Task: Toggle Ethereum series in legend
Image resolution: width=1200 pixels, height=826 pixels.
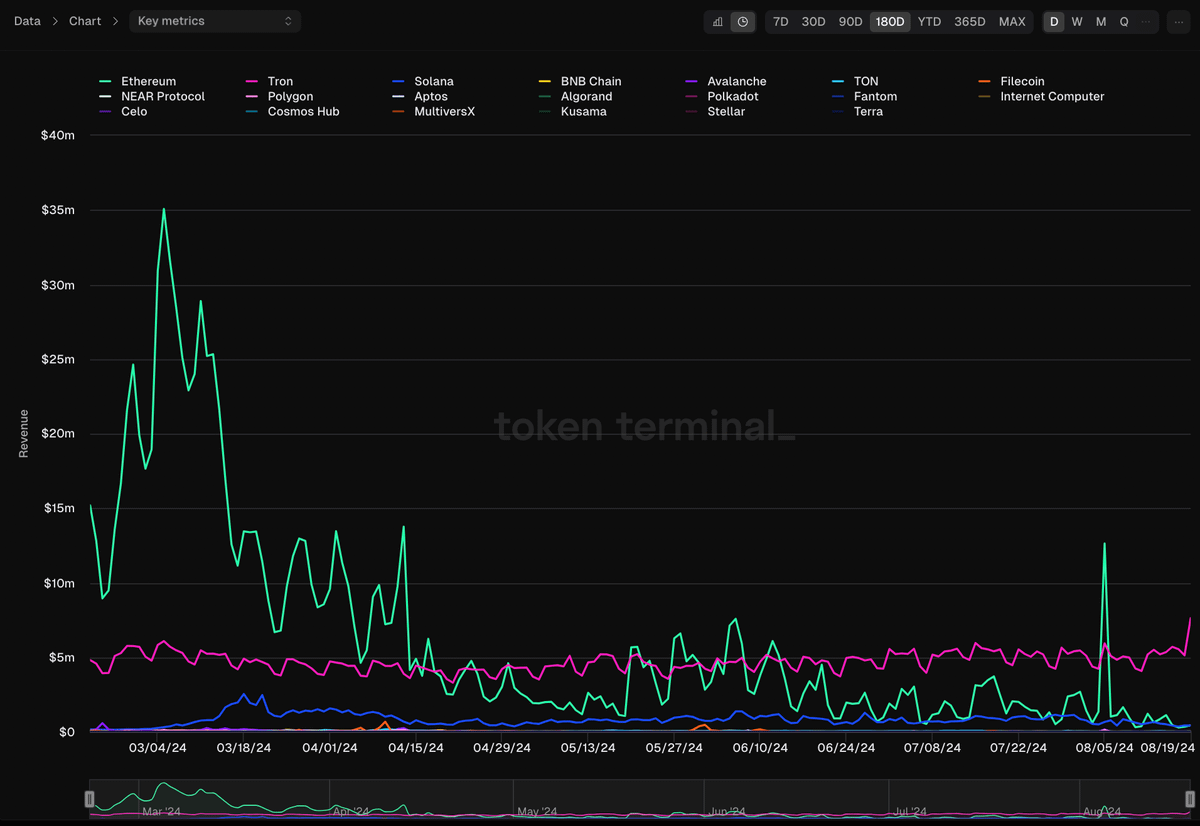Action: tap(138, 81)
